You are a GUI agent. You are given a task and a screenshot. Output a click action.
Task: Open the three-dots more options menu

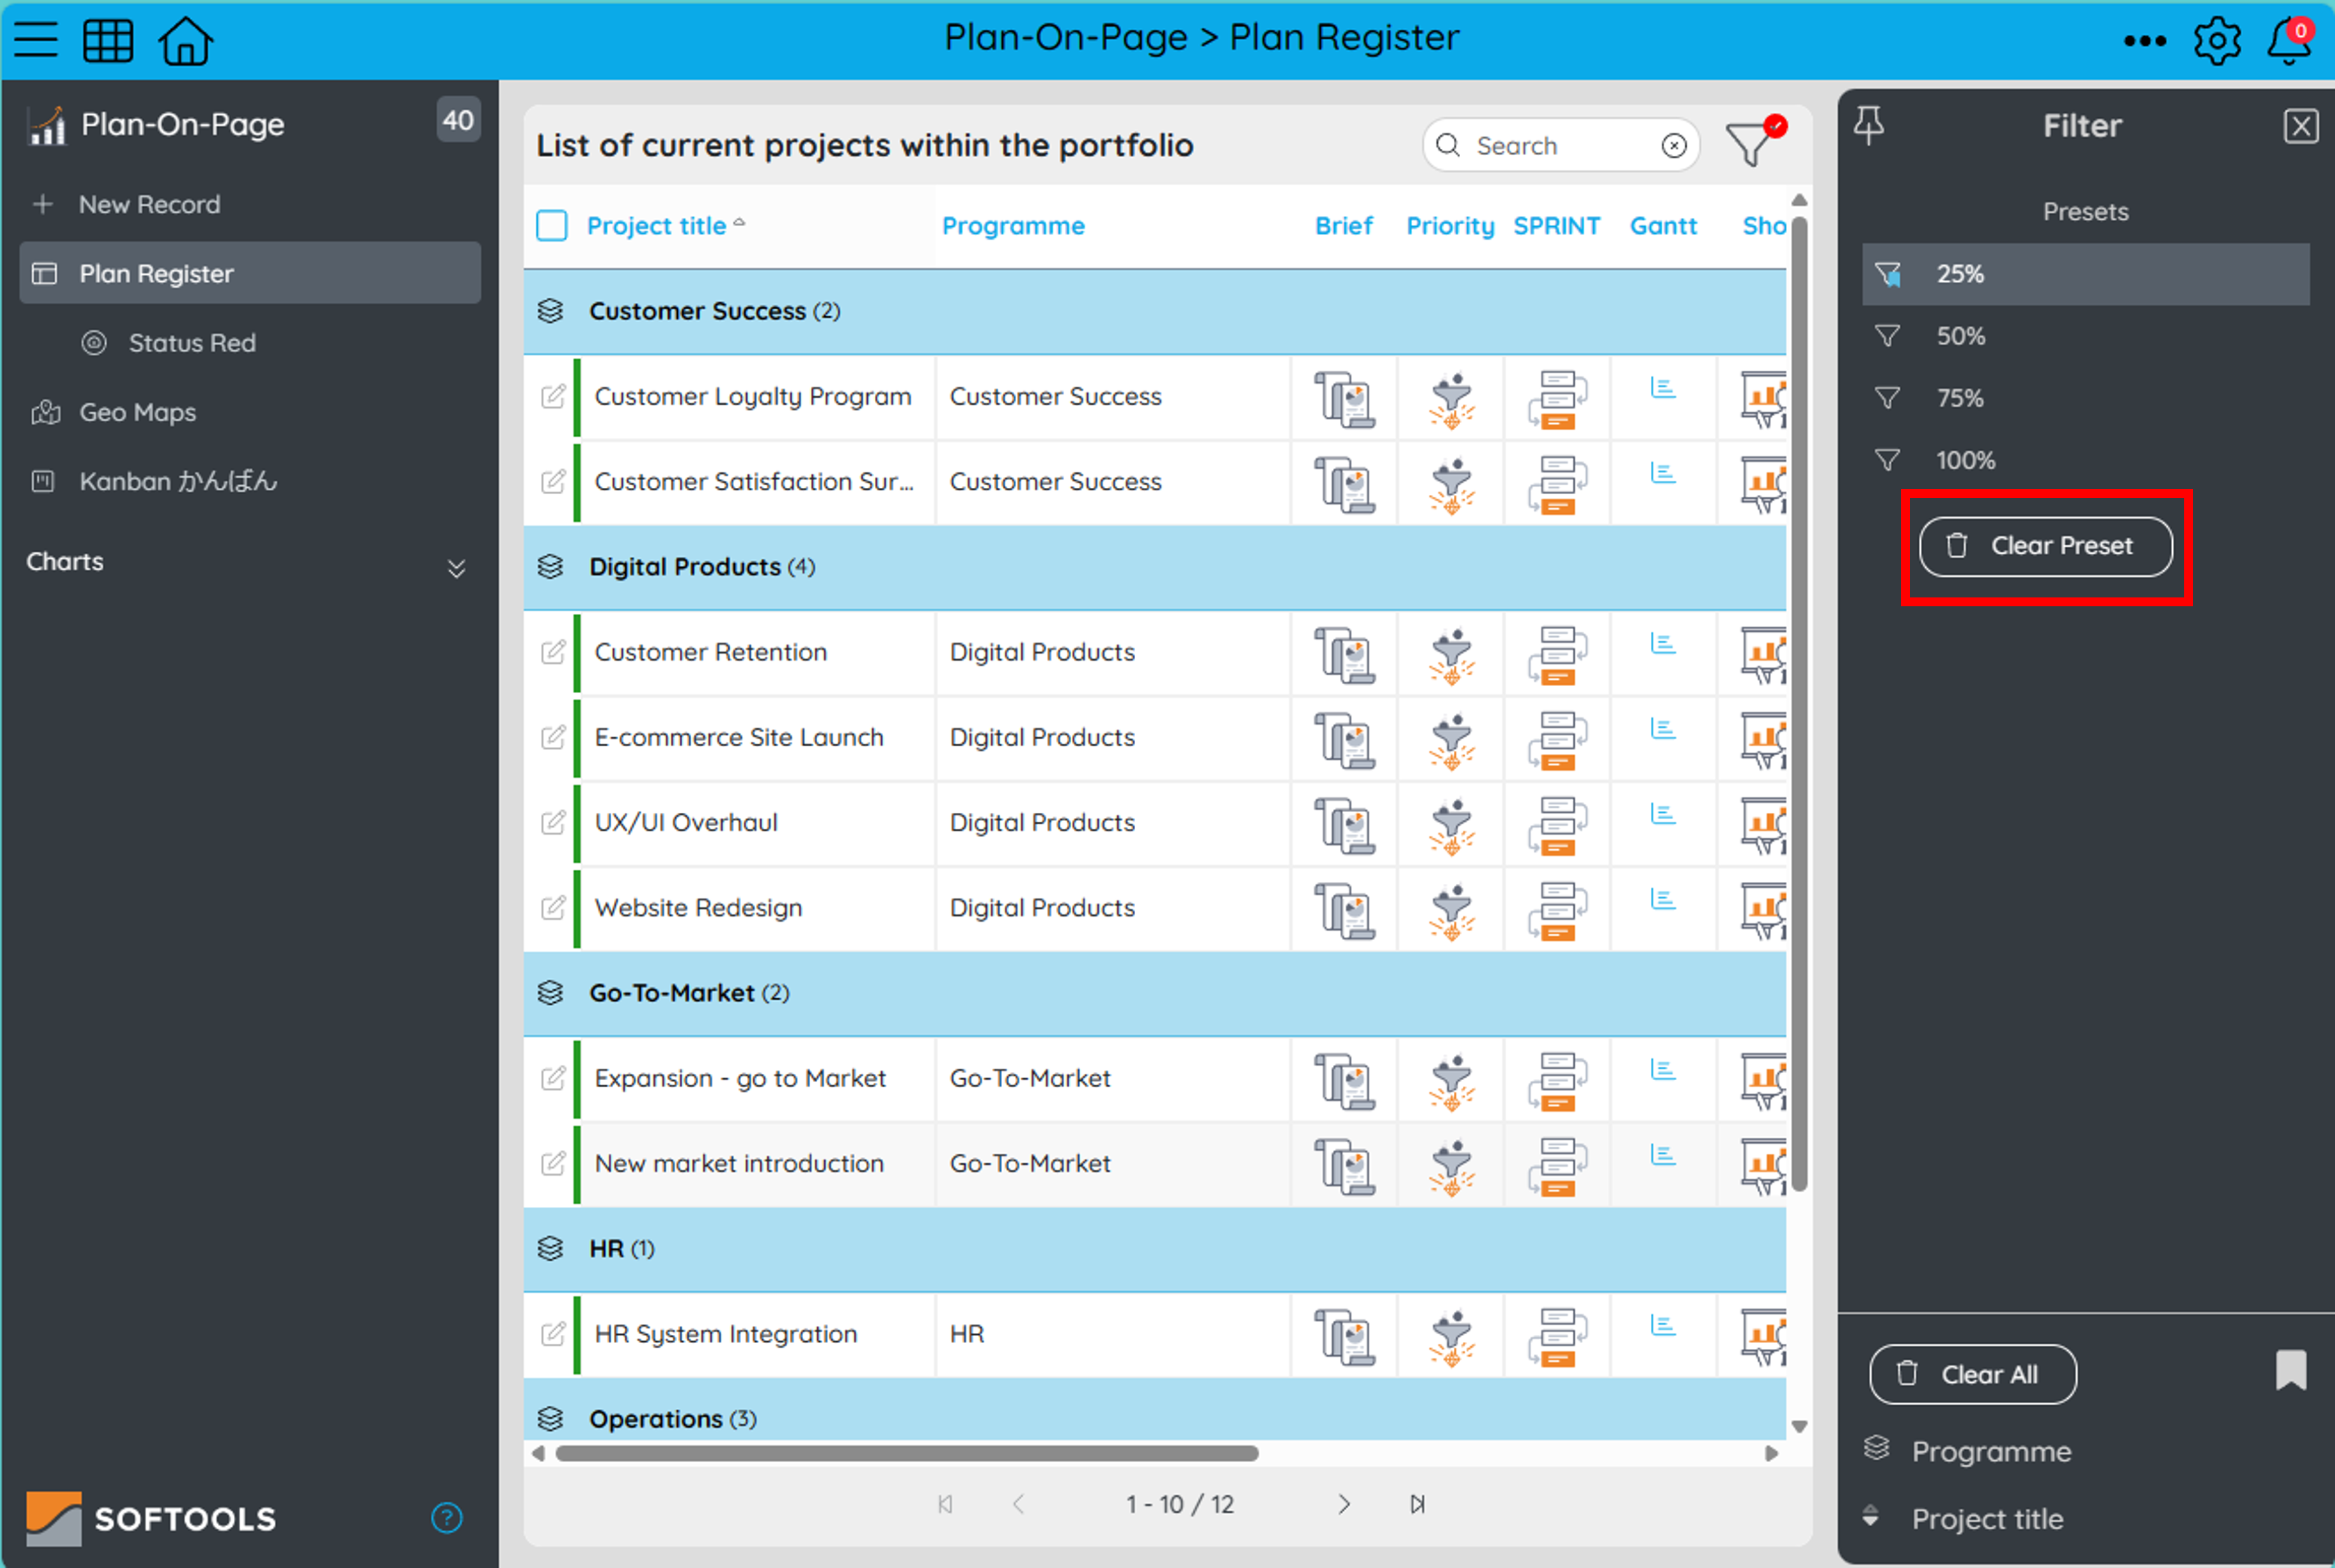[2145, 41]
